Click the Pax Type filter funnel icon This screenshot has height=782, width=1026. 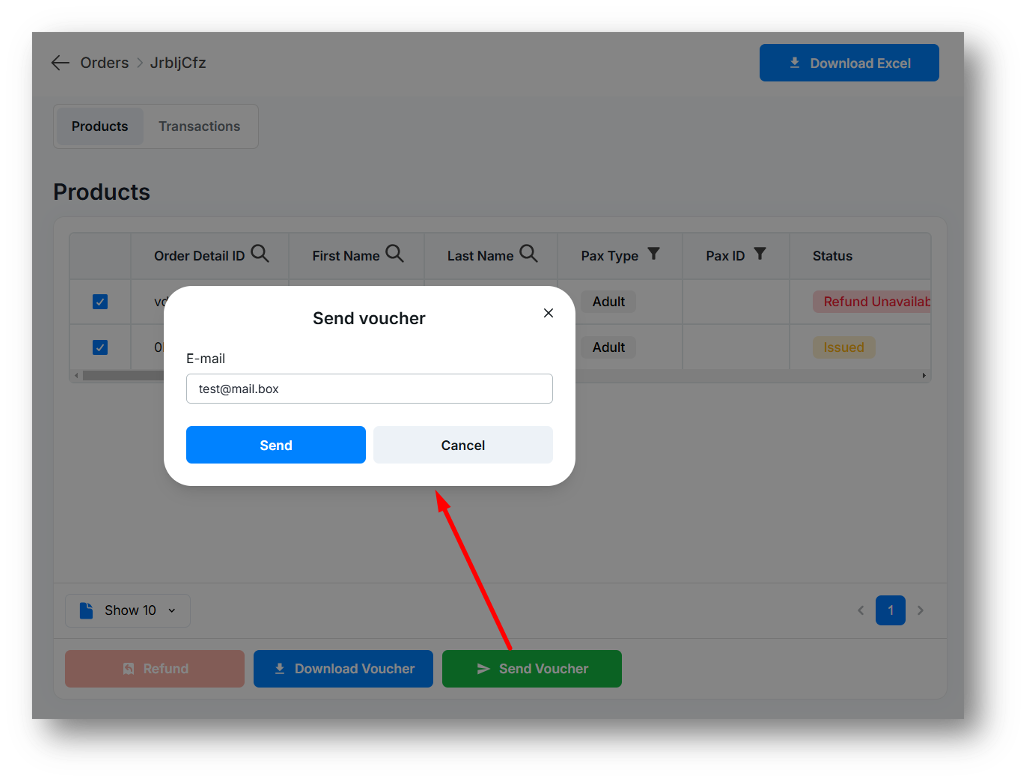[654, 254]
